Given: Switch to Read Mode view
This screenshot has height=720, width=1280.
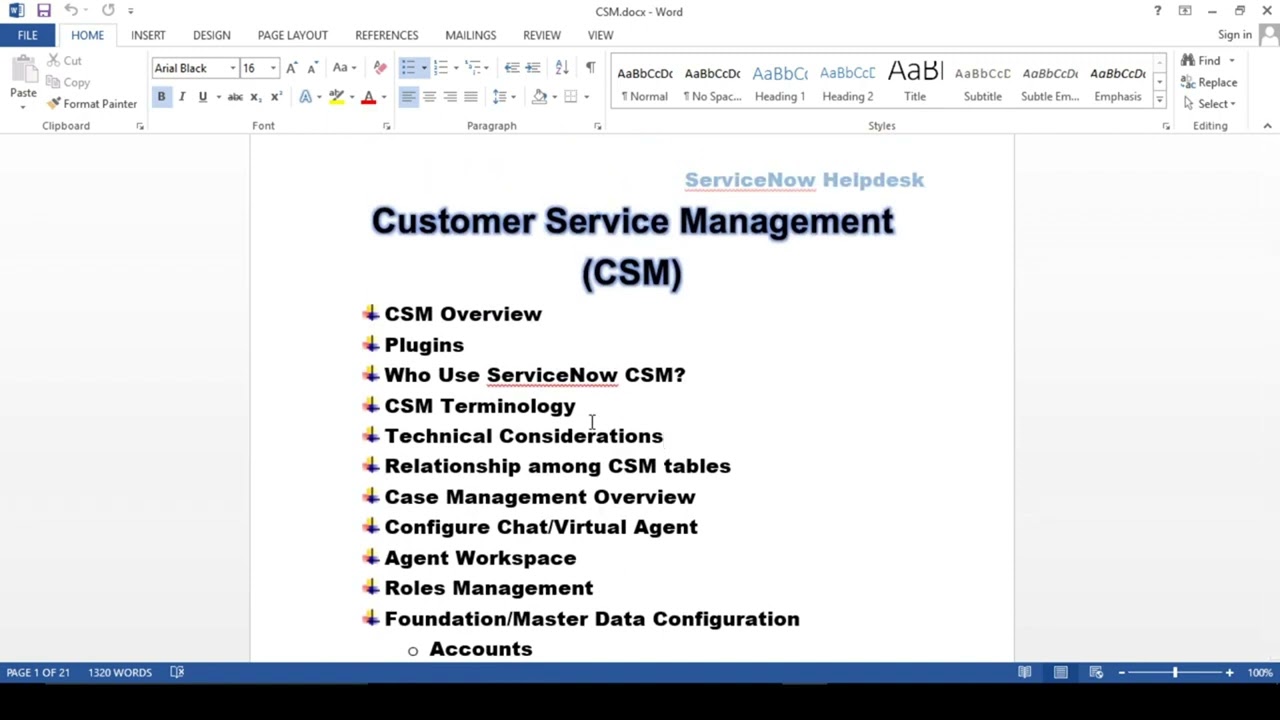Looking at the screenshot, I should pos(1024,673).
